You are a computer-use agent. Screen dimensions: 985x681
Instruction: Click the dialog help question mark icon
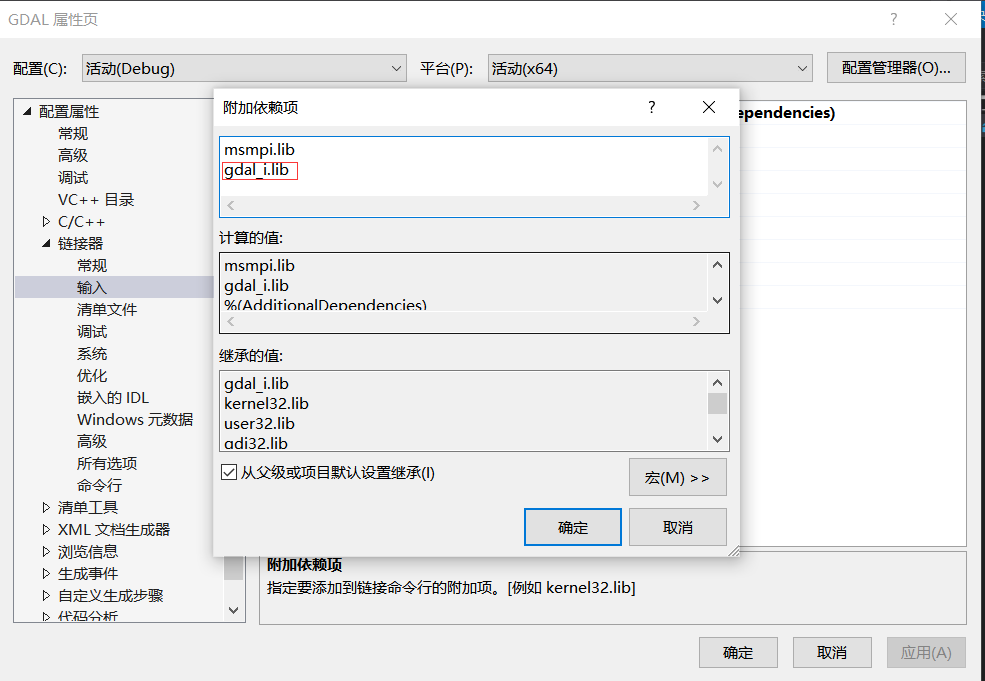(x=651, y=107)
